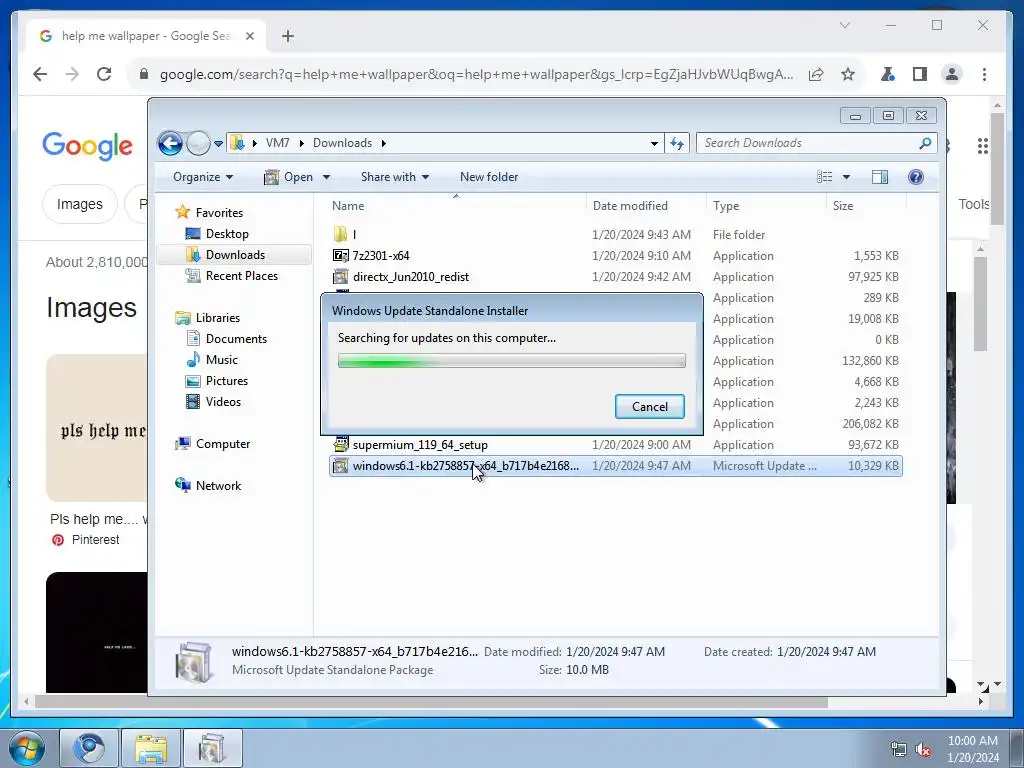This screenshot has height=768, width=1024.
Task: Open Recent Places in navigation pane
Action: pyautogui.click(x=242, y=276)
